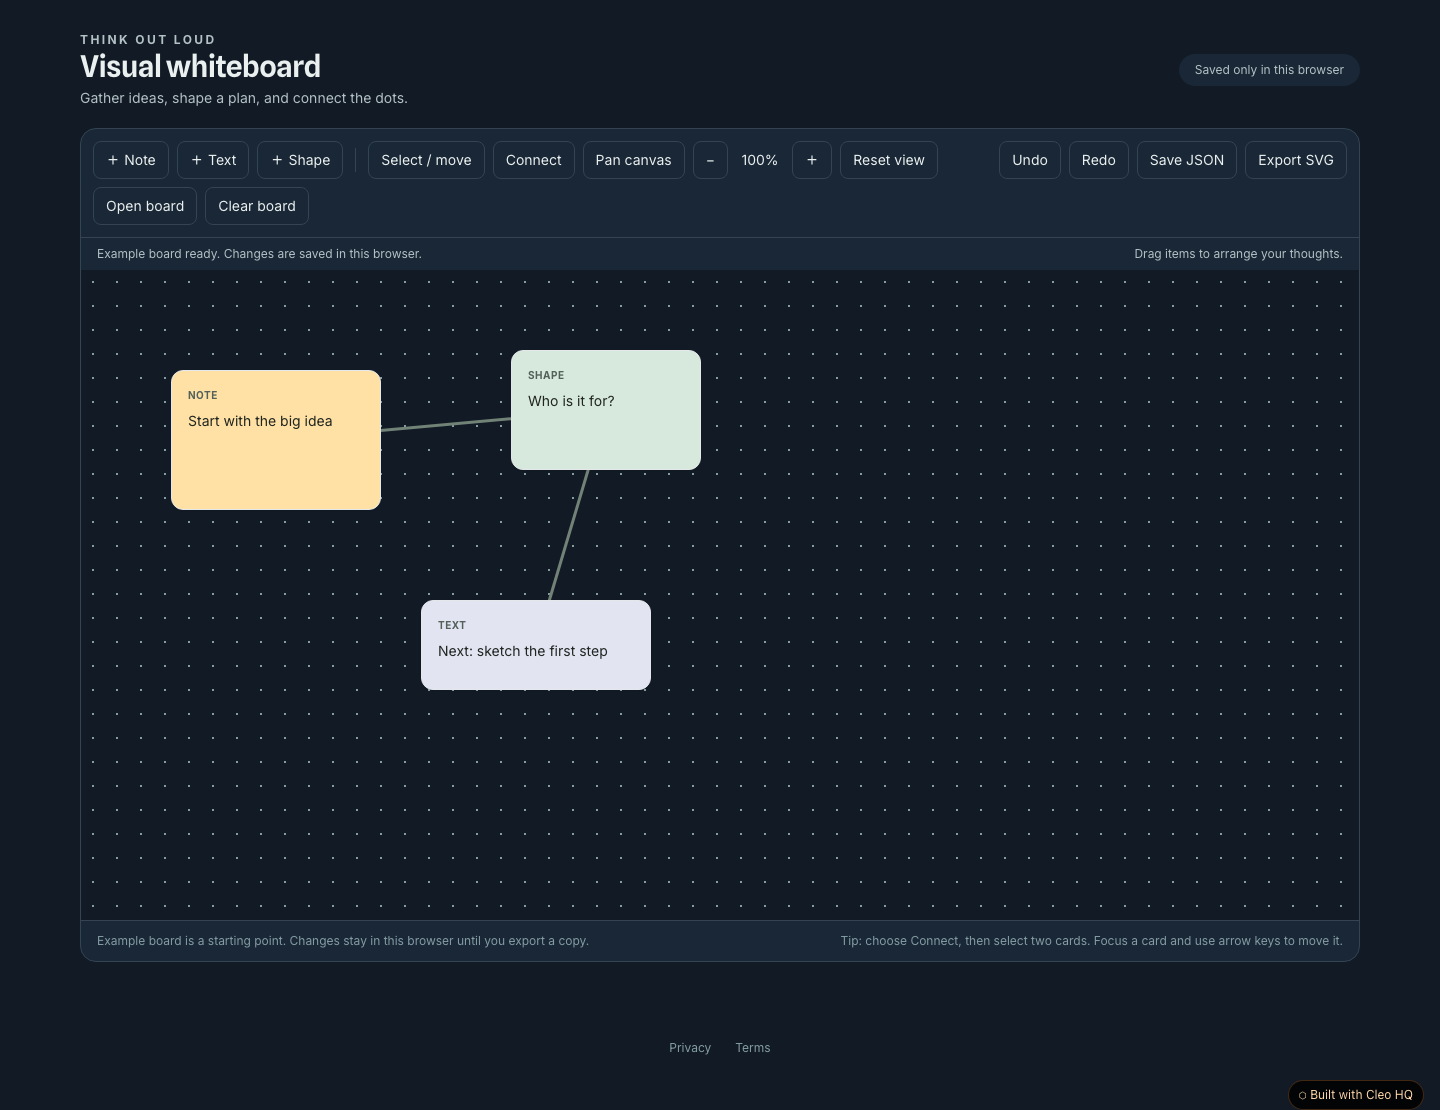This screenshot has height=1110, width=1440.
Task: Click the 'Example board ready' status message
Action: (x=259, y=254)
